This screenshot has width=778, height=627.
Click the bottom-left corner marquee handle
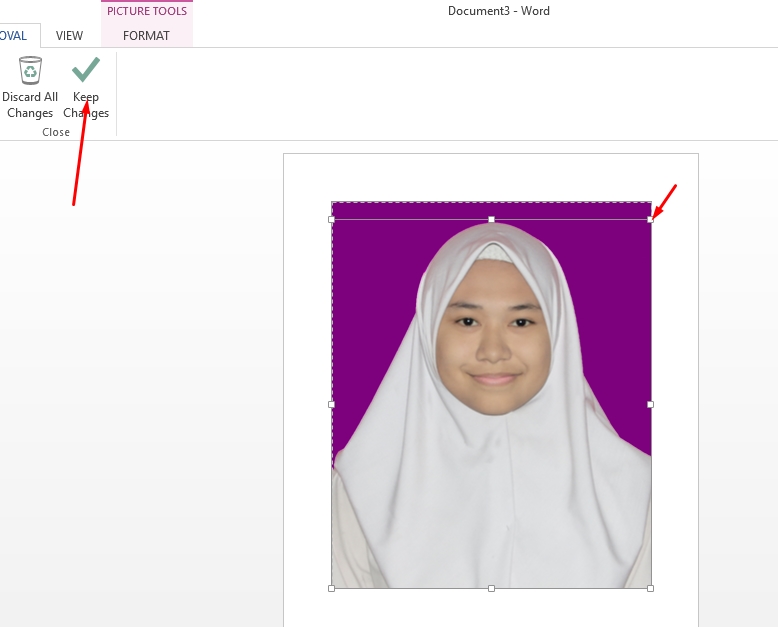(x=331, y=588)
